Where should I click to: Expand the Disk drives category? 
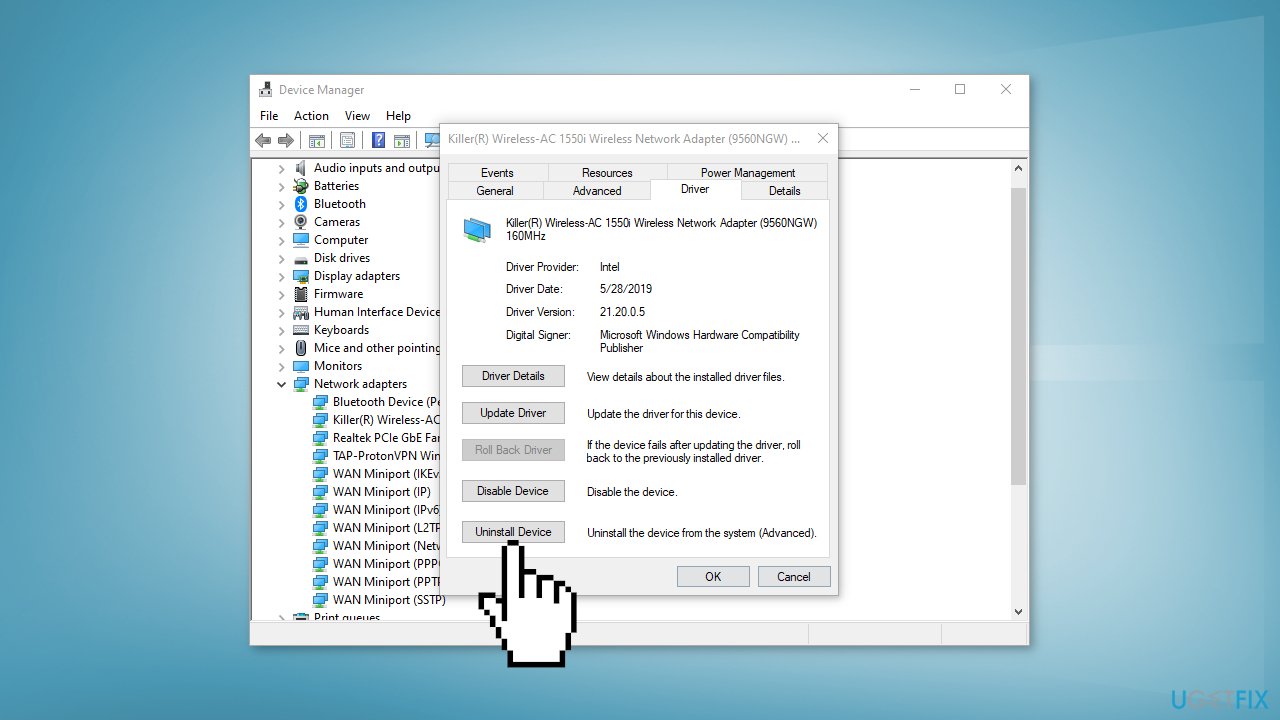(281, 257)
